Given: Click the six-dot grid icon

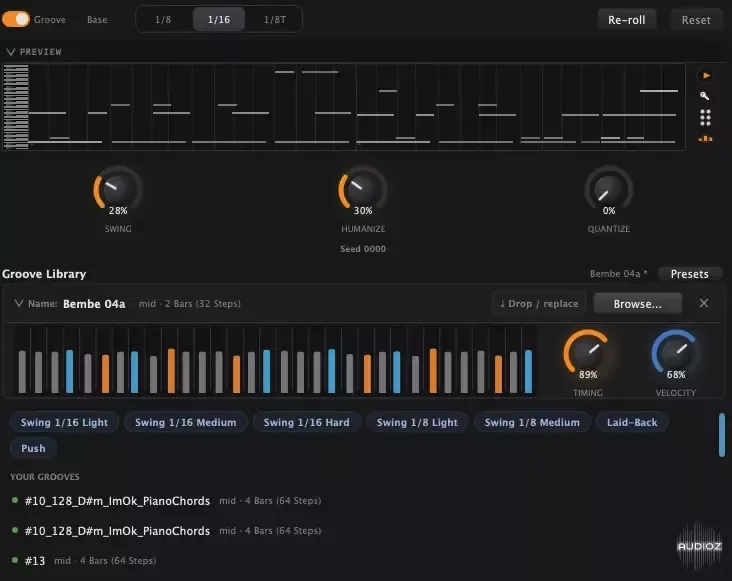Looking at the screenshot, I should coord(705,118).
